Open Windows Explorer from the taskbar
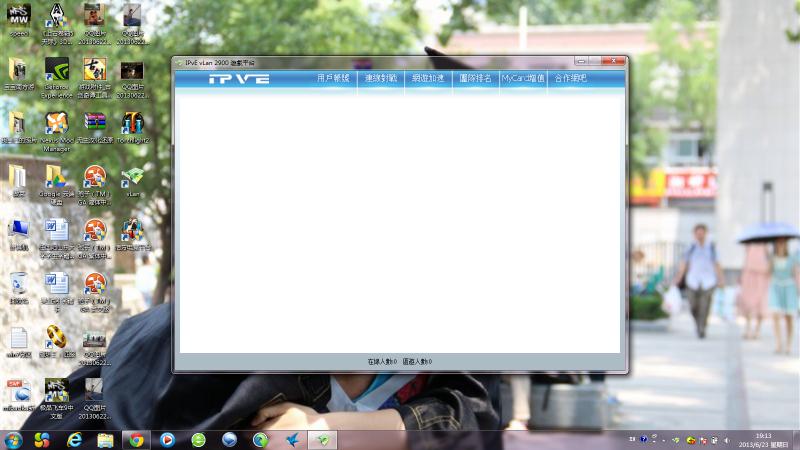The image size is (800, 450). pos(106,440)
